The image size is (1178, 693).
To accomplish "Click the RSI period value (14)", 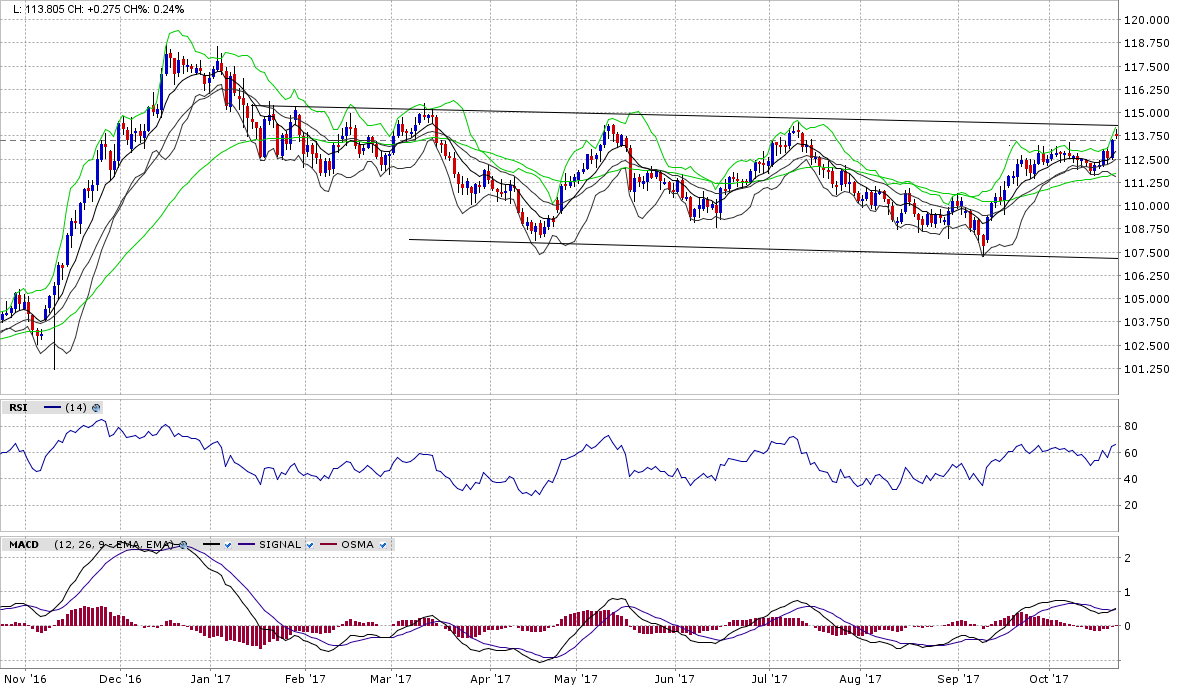I will coord(76,408).
